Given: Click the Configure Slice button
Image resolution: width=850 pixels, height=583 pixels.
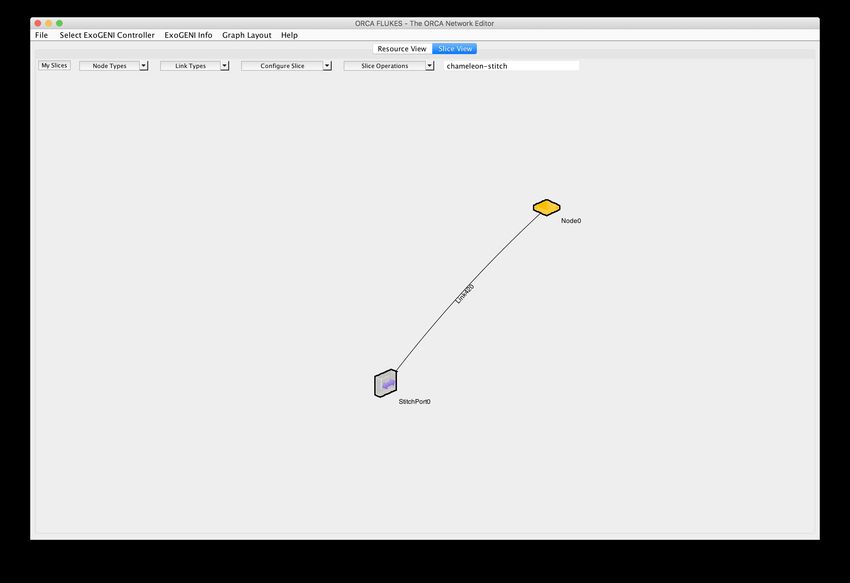Looking at the screenshot, I should pyautogui.click(x=282, y=66).
